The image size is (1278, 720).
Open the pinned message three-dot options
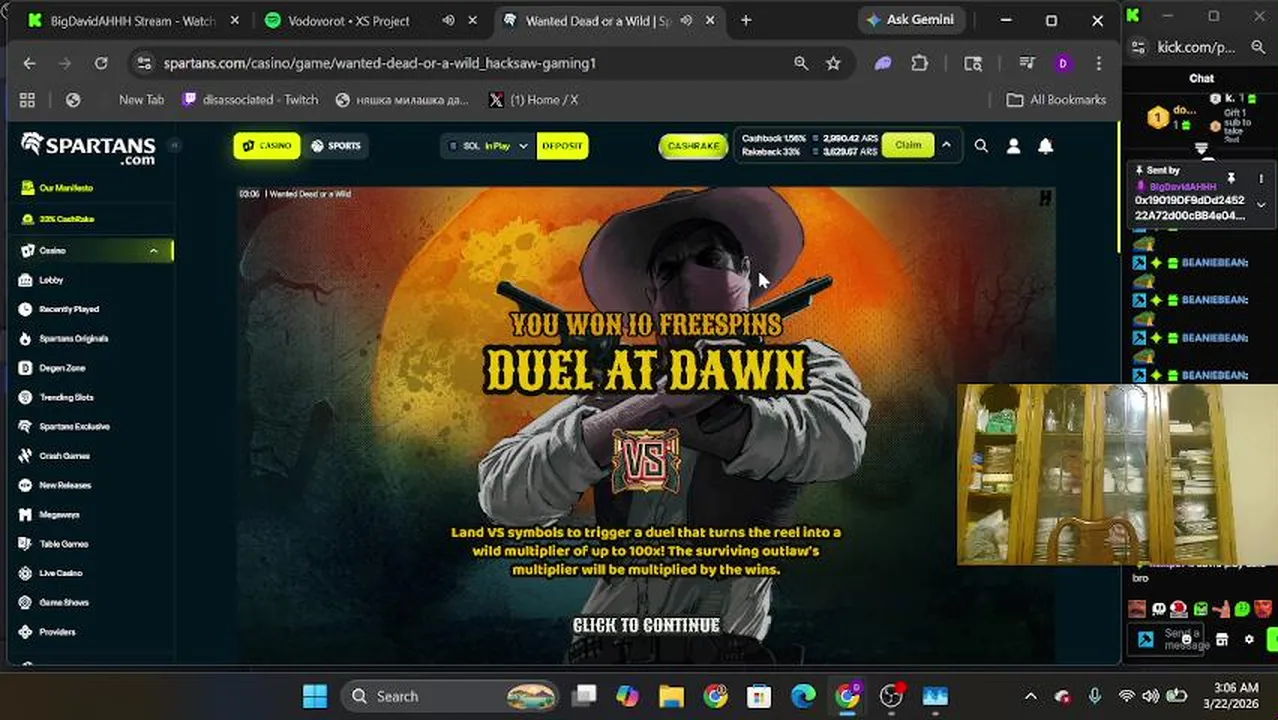1261,179
